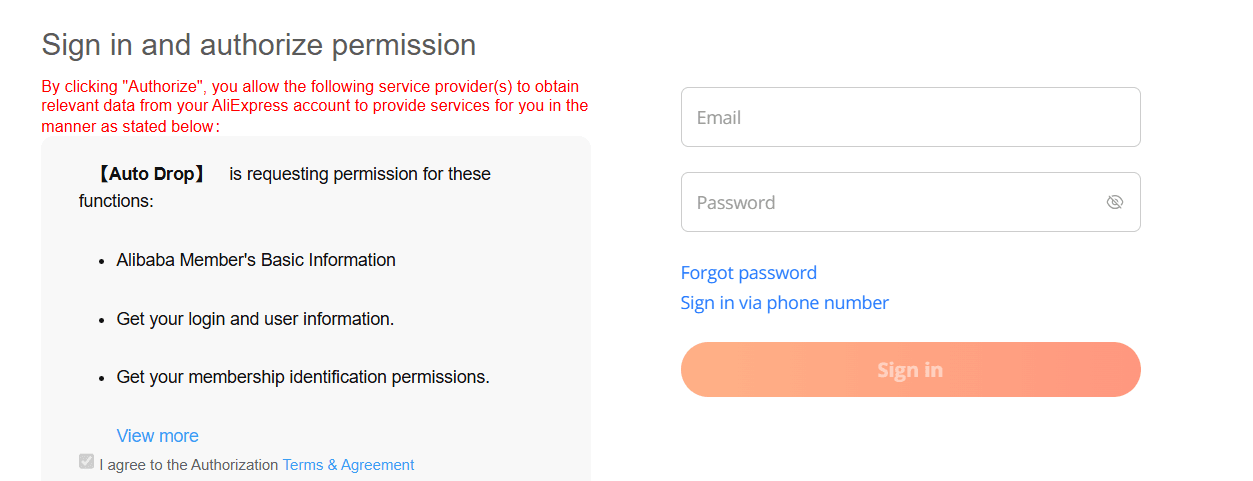This screenshot has height=481, width=1253.
Task: Open the Terms & Agreement link
Action: 348,465
